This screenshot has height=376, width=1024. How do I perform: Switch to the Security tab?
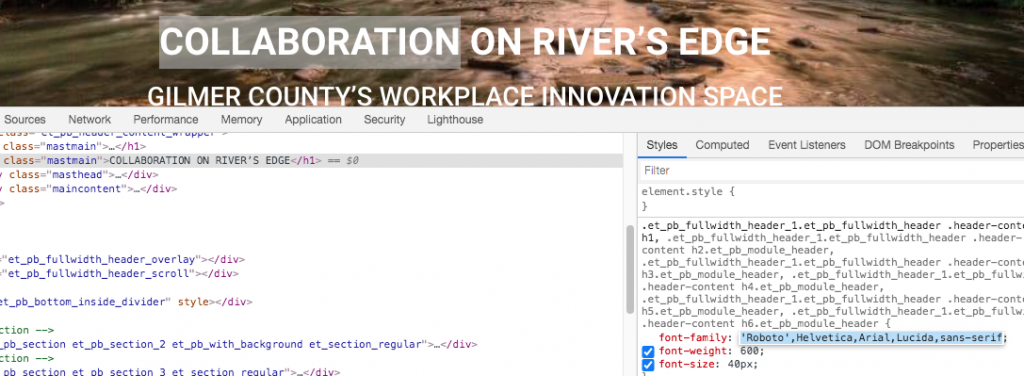385,119
